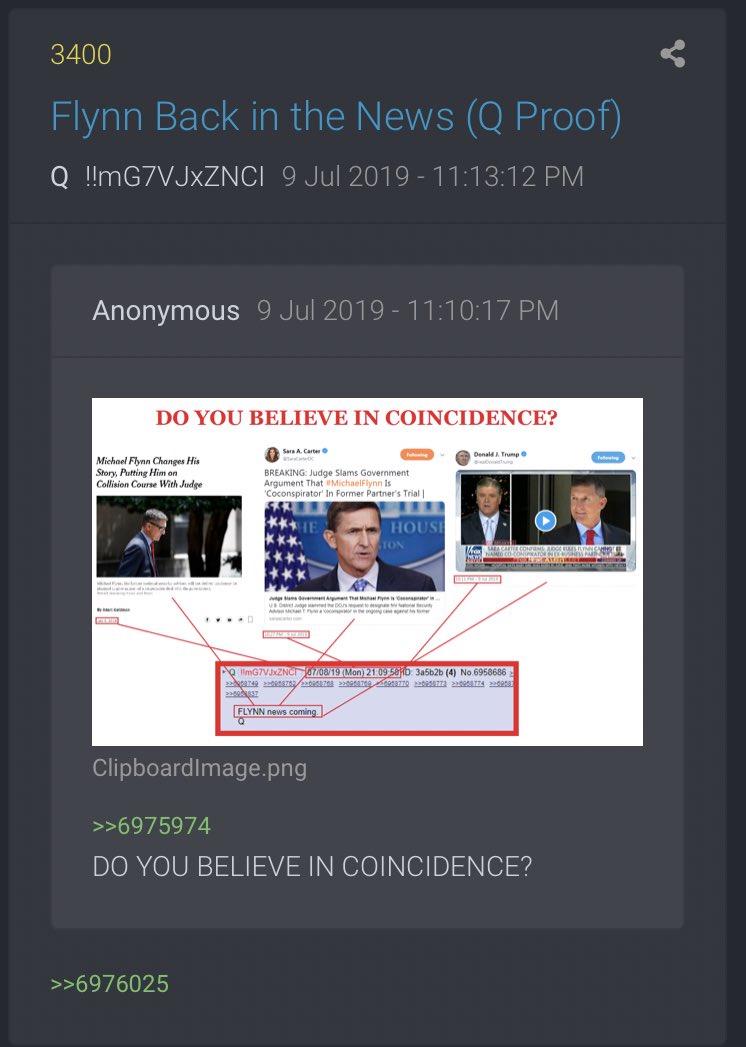
Task: Open the post number 3400 link
Action: pyautogui.click(x=81, y=55)
